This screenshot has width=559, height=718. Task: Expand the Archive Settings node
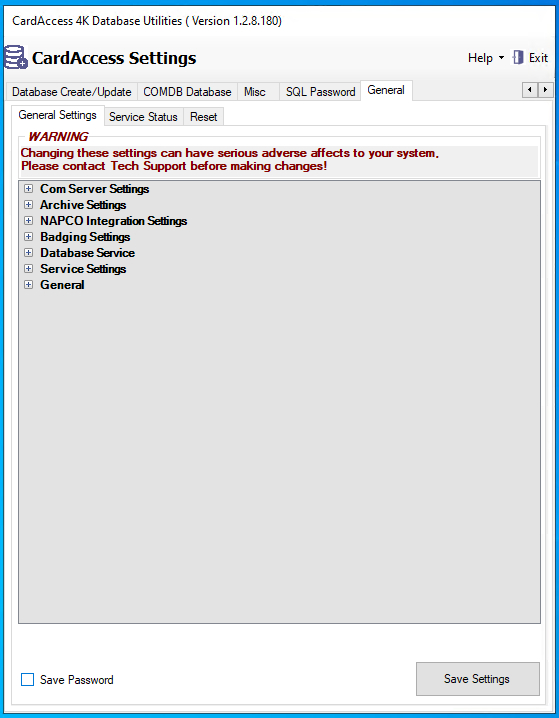click(x=28, y=205)
